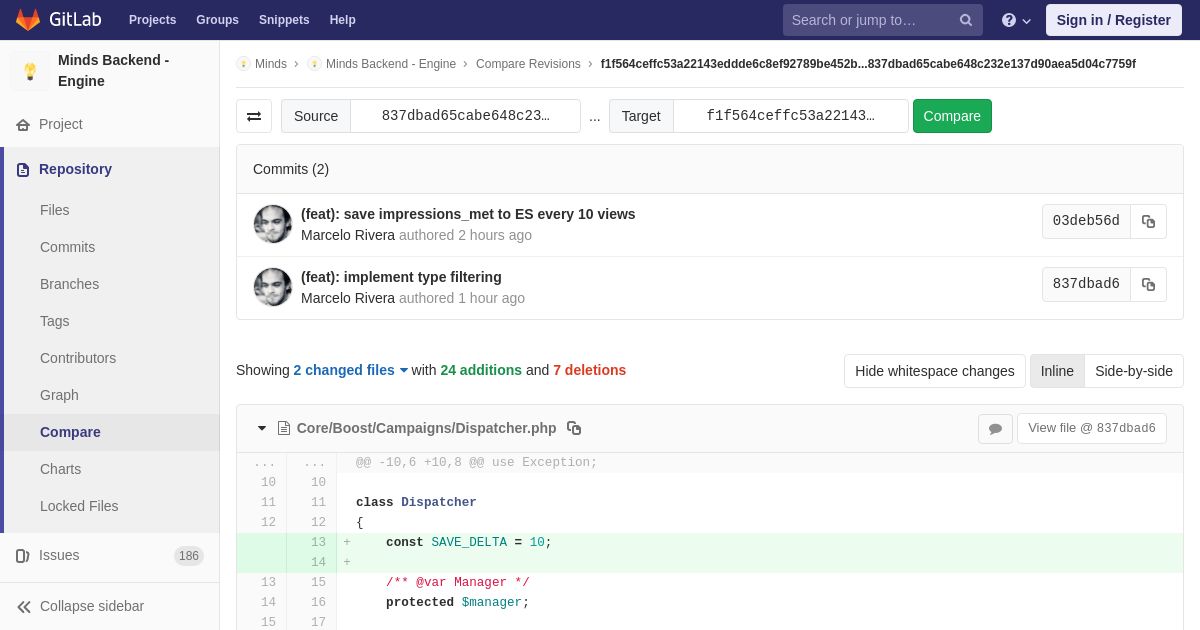The width and height of the screenshot is (1200, 630).
Task: Click new line number 13 in diff
Action: (318, 542)
